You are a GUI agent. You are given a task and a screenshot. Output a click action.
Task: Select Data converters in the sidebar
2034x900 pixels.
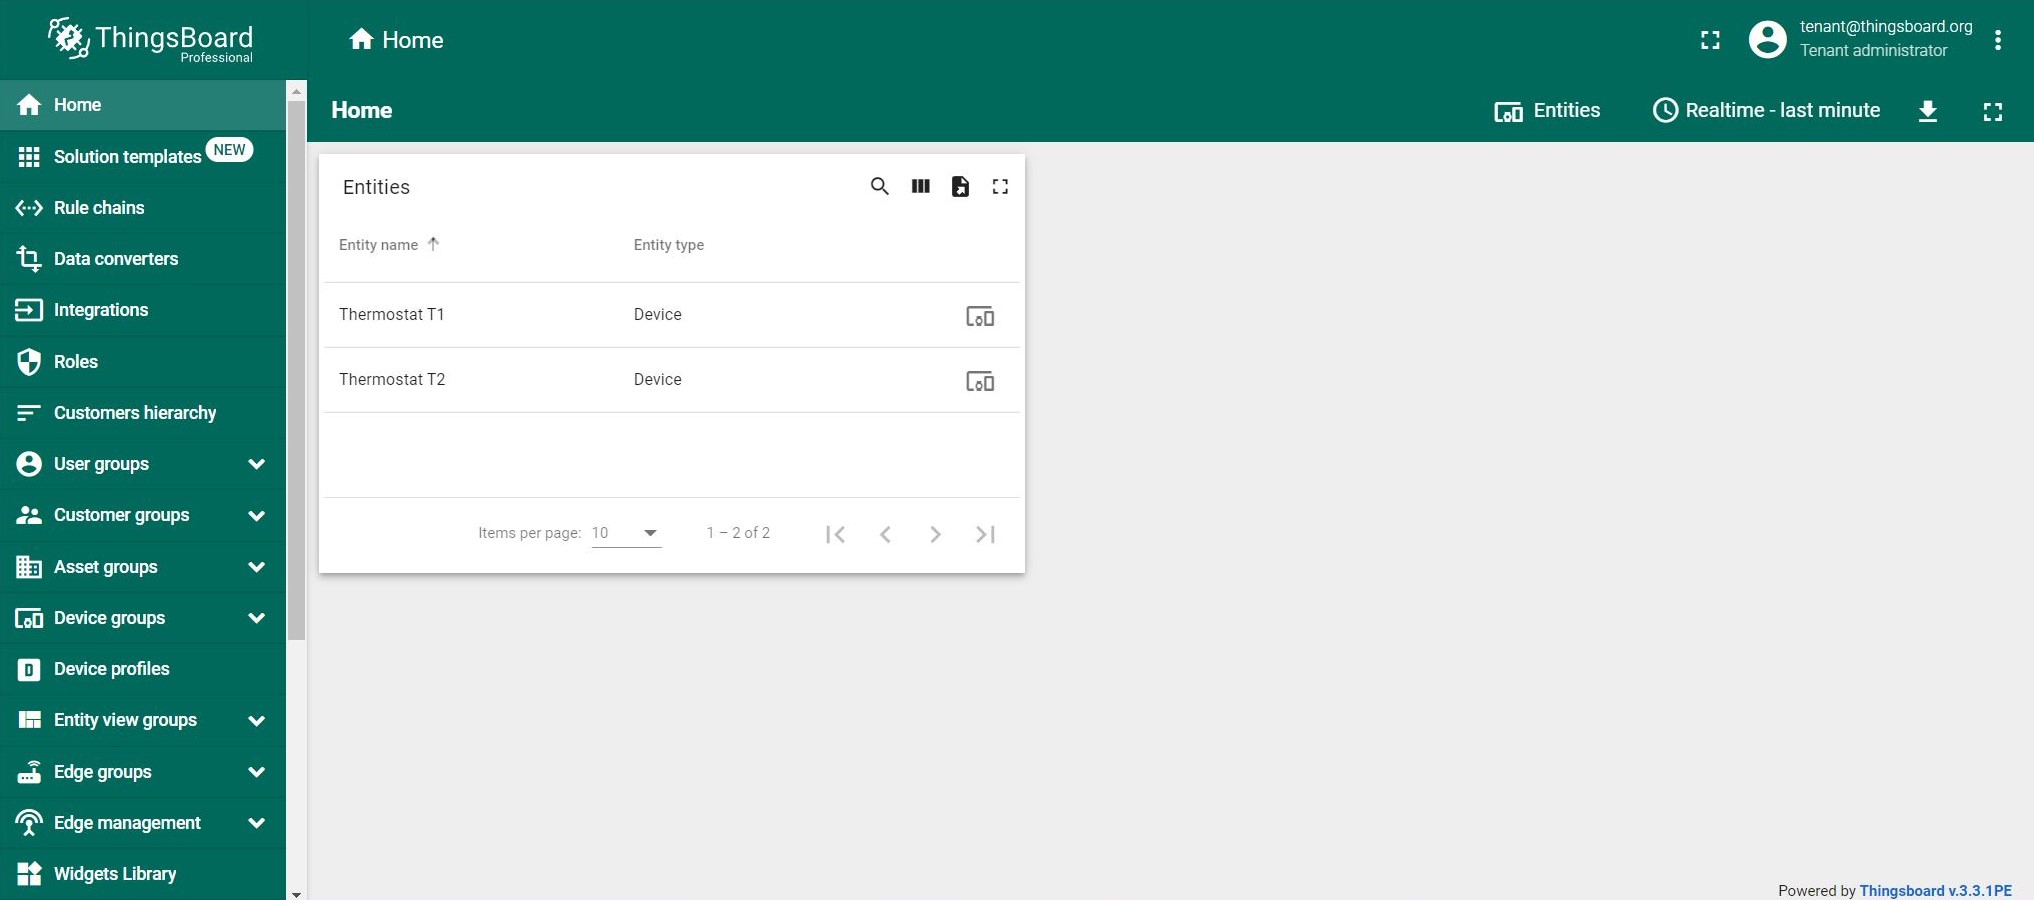115,258
